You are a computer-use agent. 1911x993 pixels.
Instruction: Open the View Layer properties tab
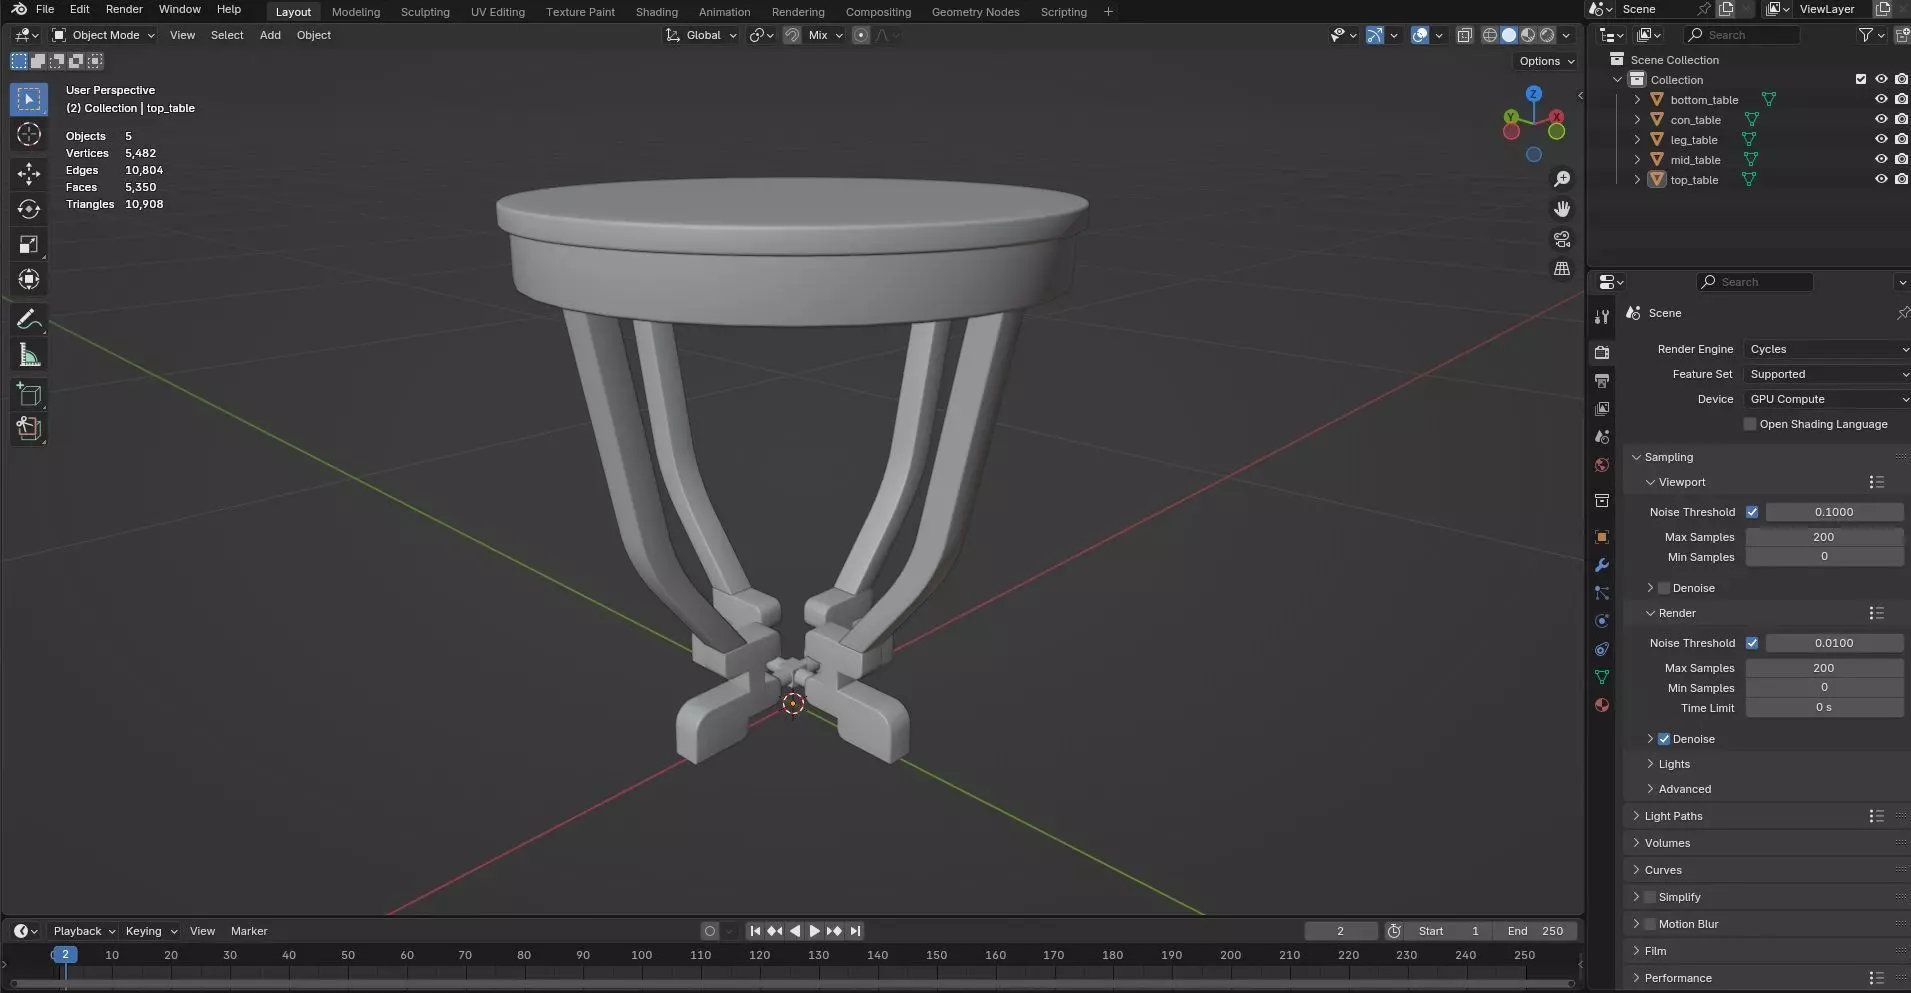tap(1602, 409)
